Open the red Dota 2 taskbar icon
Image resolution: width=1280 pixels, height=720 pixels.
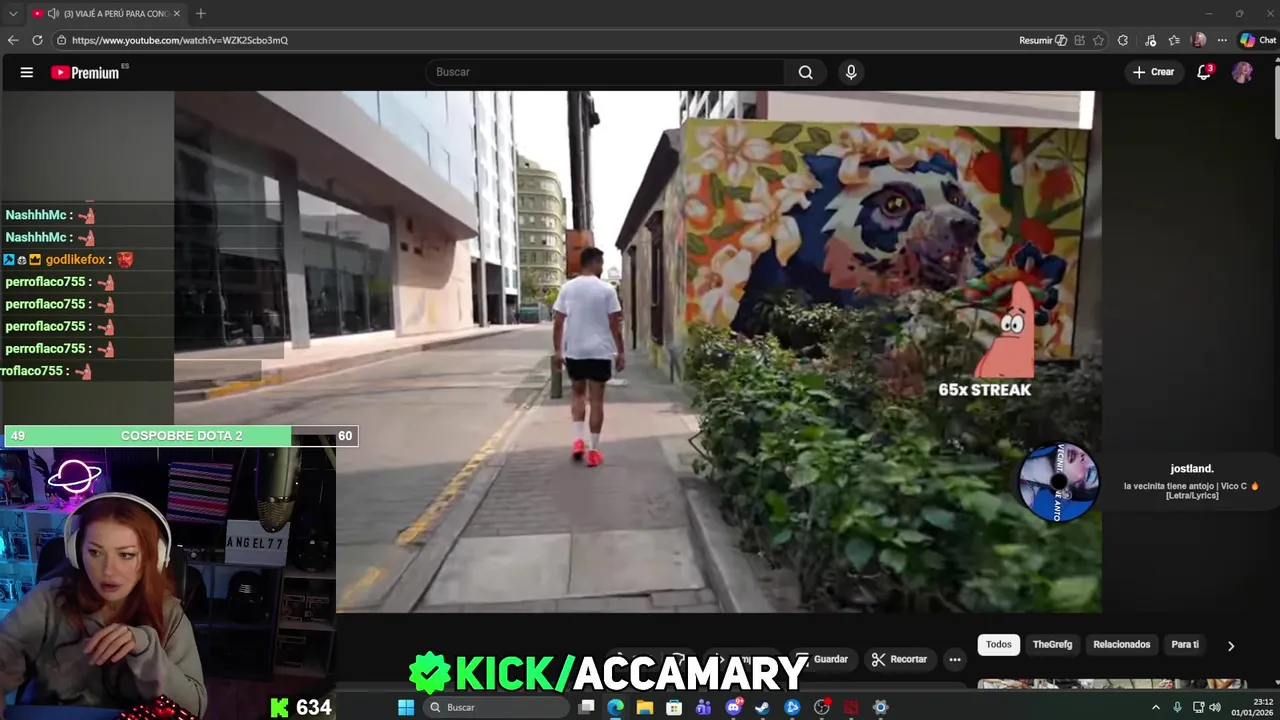click(851, 707)
